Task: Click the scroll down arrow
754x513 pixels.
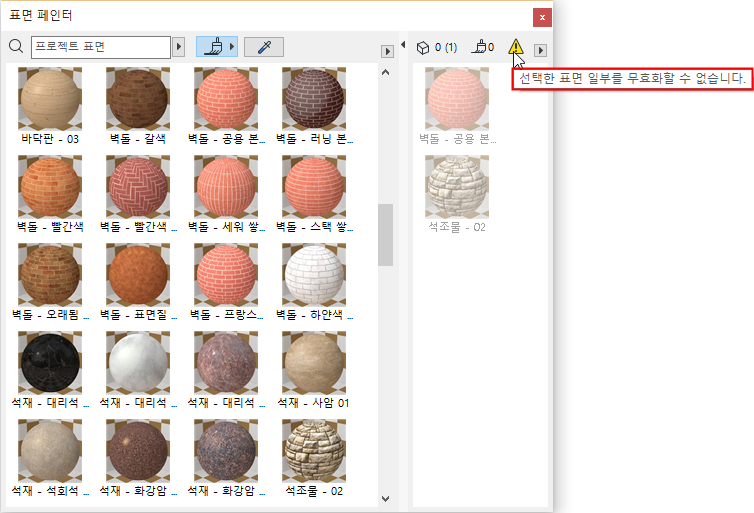Action: click(385, 499)
